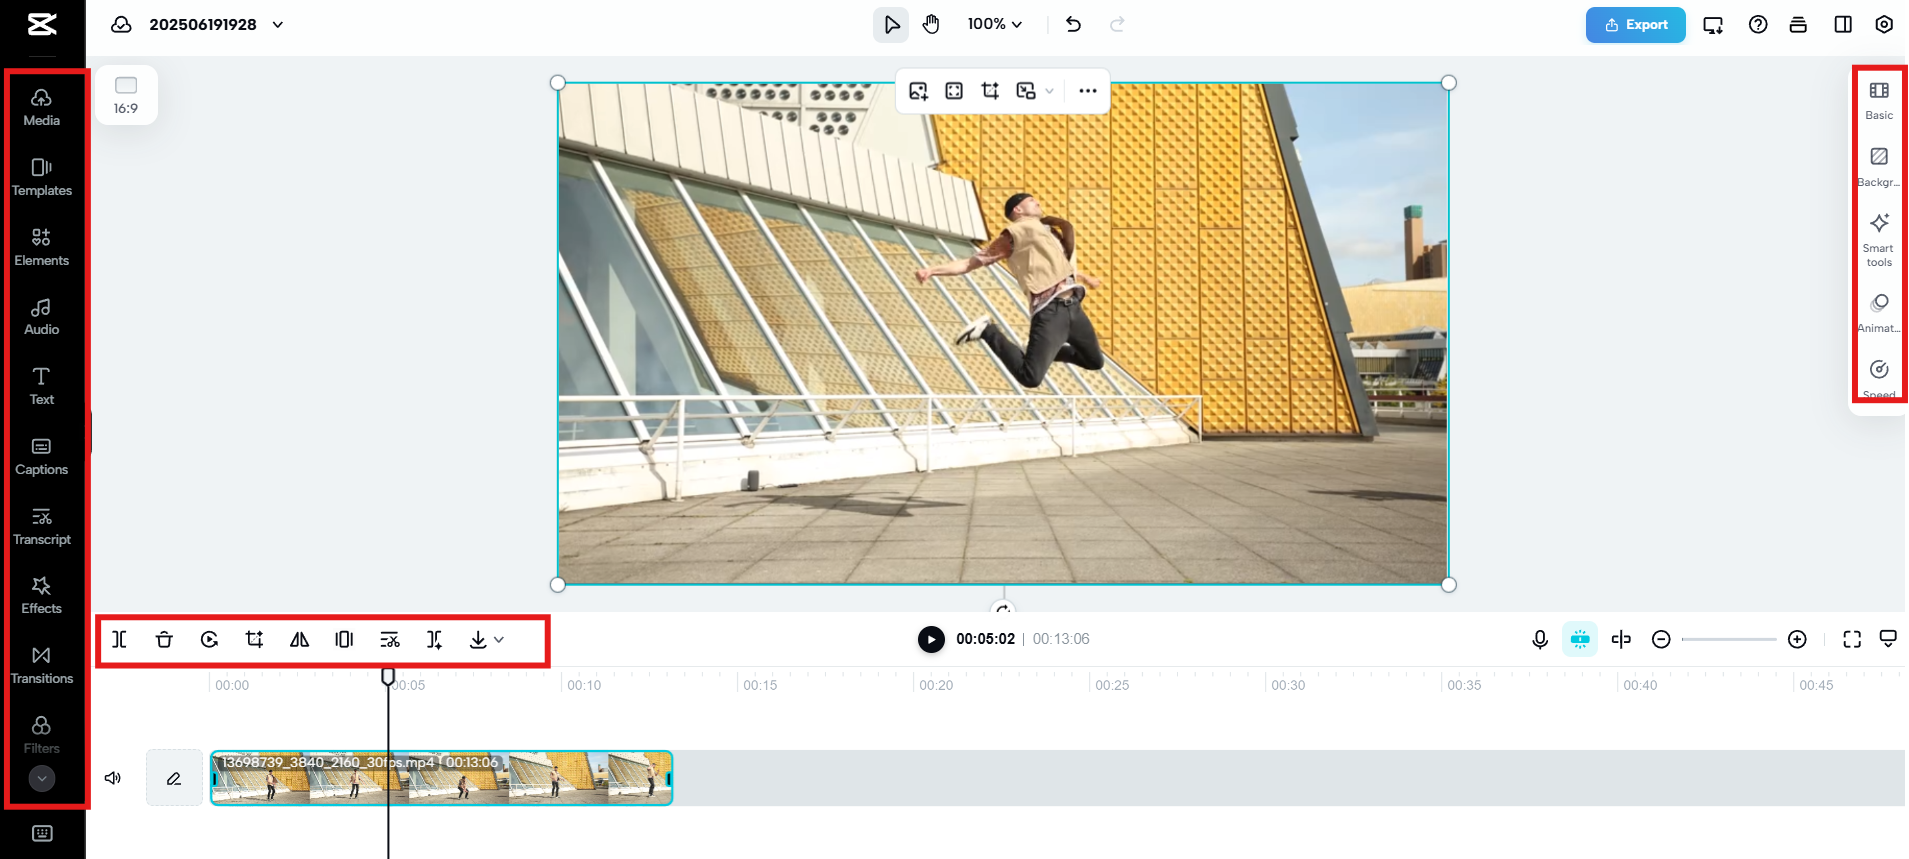Open settings hexagon icon

(x=1884, y=25)
